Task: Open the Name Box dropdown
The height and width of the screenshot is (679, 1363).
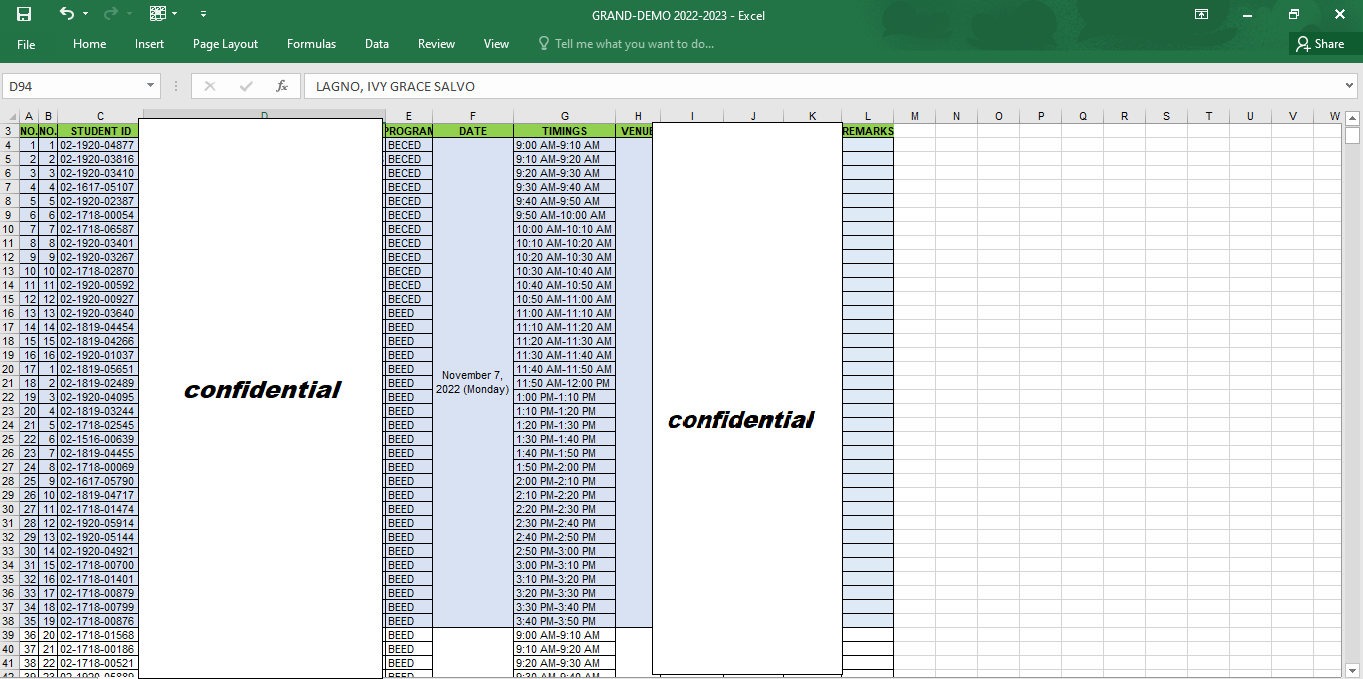Action: pyautogui.click(x=151, y=86)
